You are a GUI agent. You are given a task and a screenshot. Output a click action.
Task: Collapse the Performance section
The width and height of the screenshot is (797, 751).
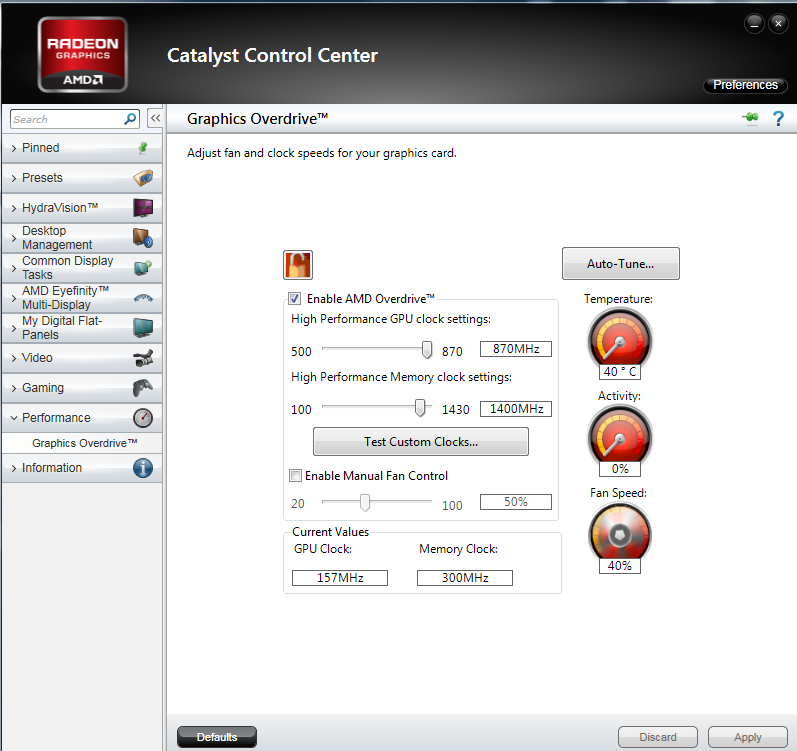click(x=80, y=418)
